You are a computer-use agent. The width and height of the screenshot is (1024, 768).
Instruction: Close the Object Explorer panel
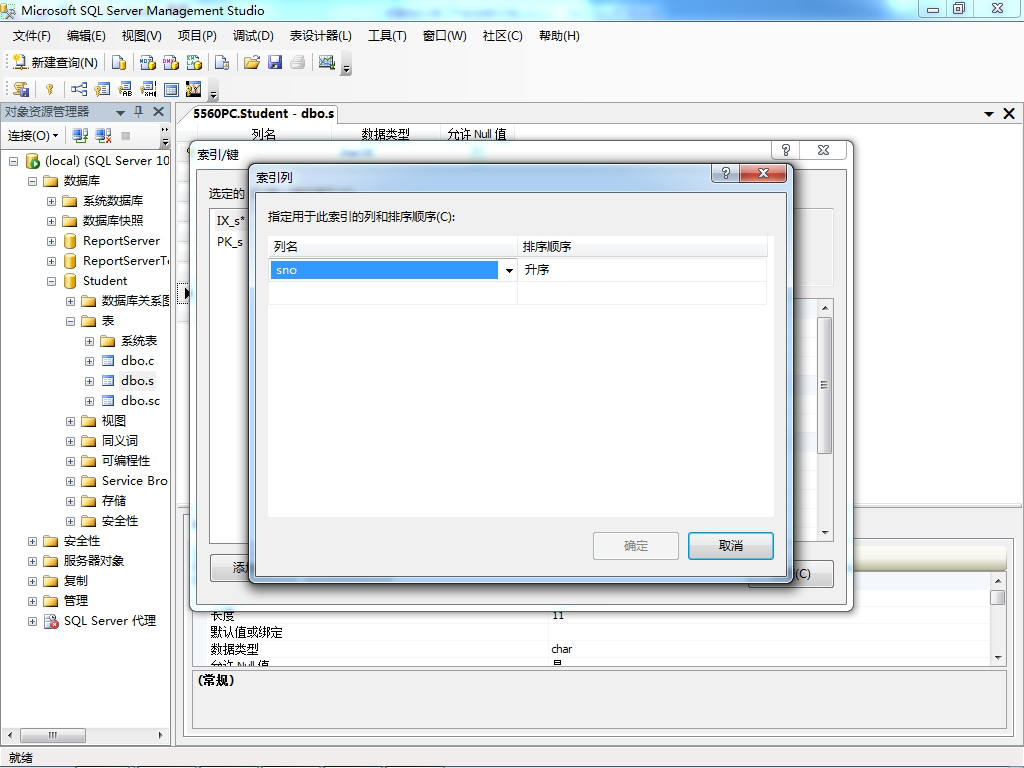point(158,112)
